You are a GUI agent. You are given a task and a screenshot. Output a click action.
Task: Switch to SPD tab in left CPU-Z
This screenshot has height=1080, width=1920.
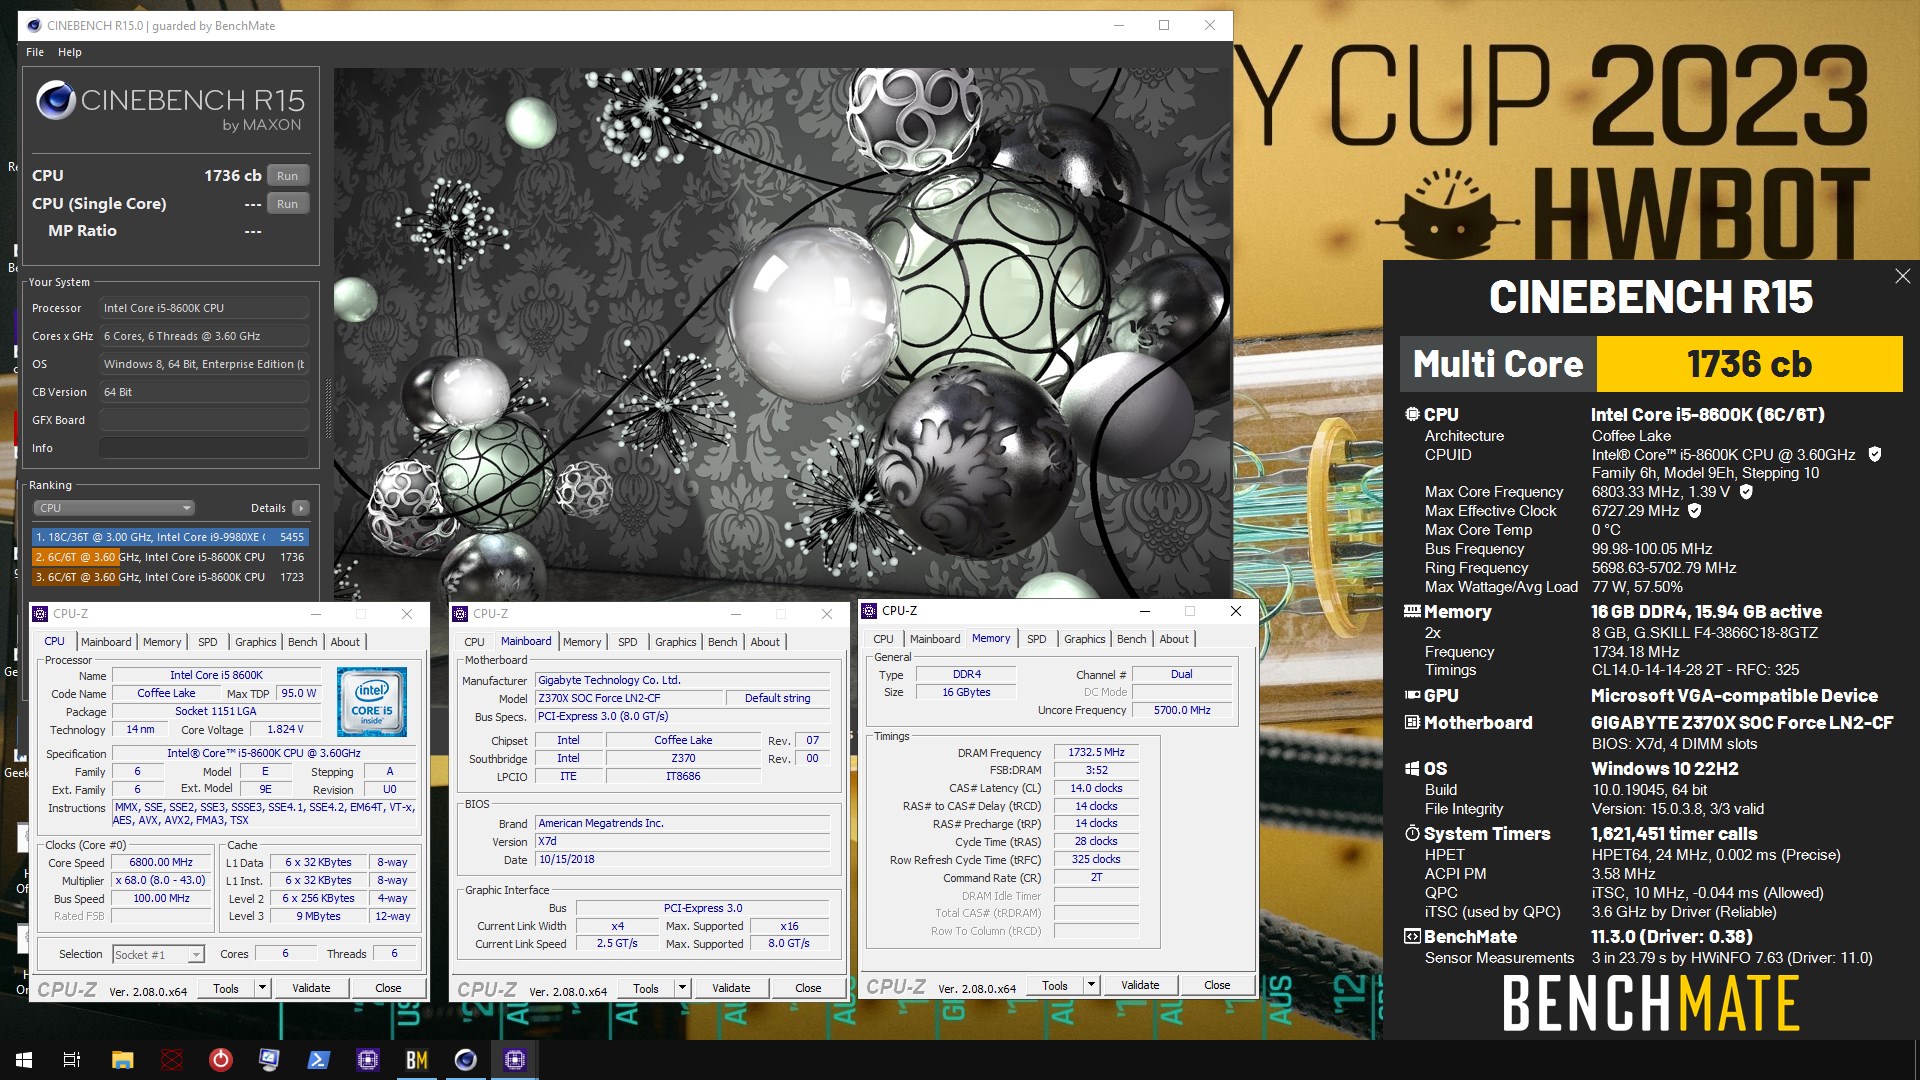207,642
